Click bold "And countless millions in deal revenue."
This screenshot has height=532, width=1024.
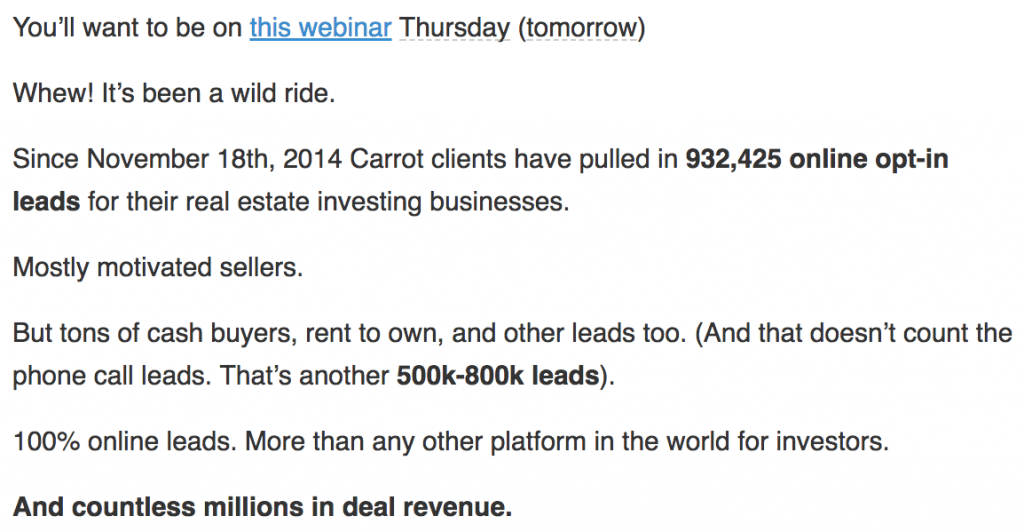(x=262, y=506)
